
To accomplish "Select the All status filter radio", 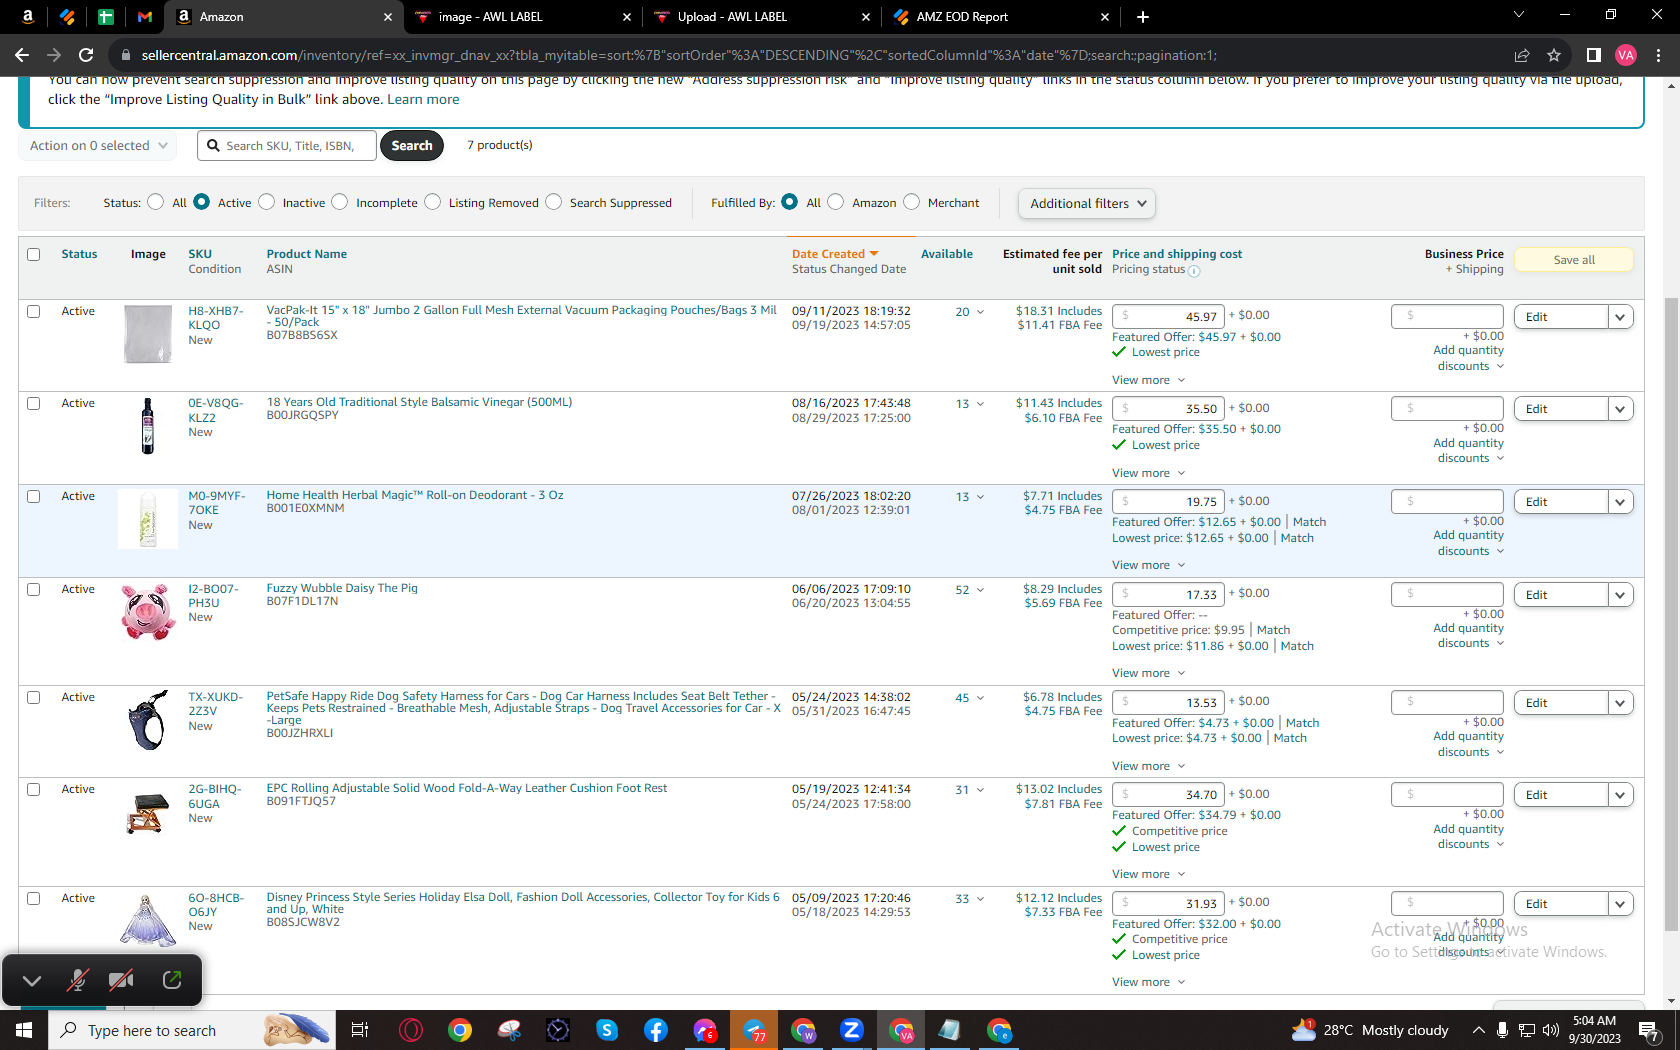I will click(x=155, y=202).
